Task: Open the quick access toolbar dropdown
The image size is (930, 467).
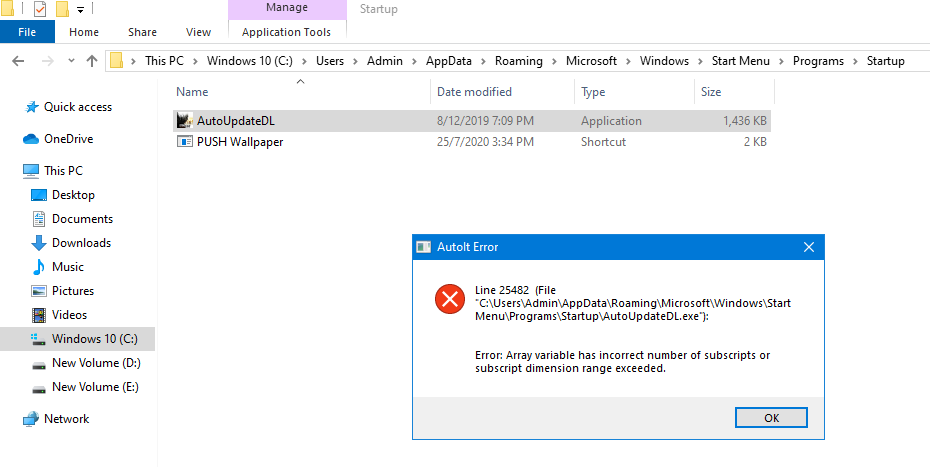Action: tap(81, 9)
